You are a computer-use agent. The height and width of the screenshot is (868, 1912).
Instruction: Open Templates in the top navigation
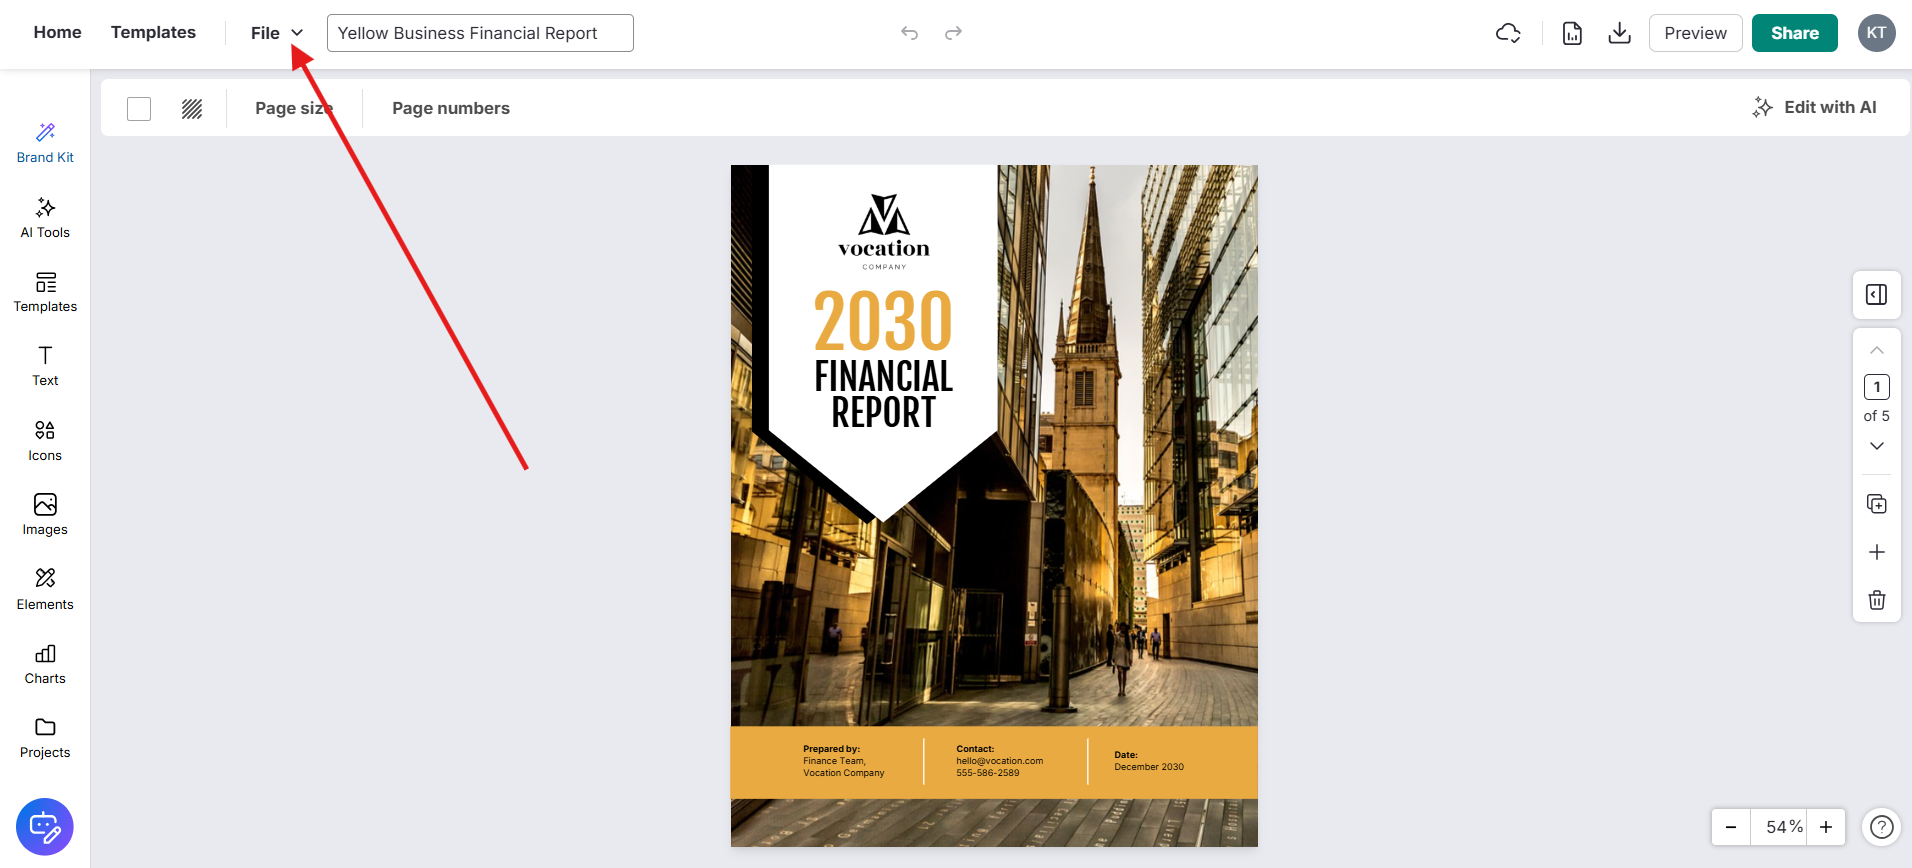153,32
